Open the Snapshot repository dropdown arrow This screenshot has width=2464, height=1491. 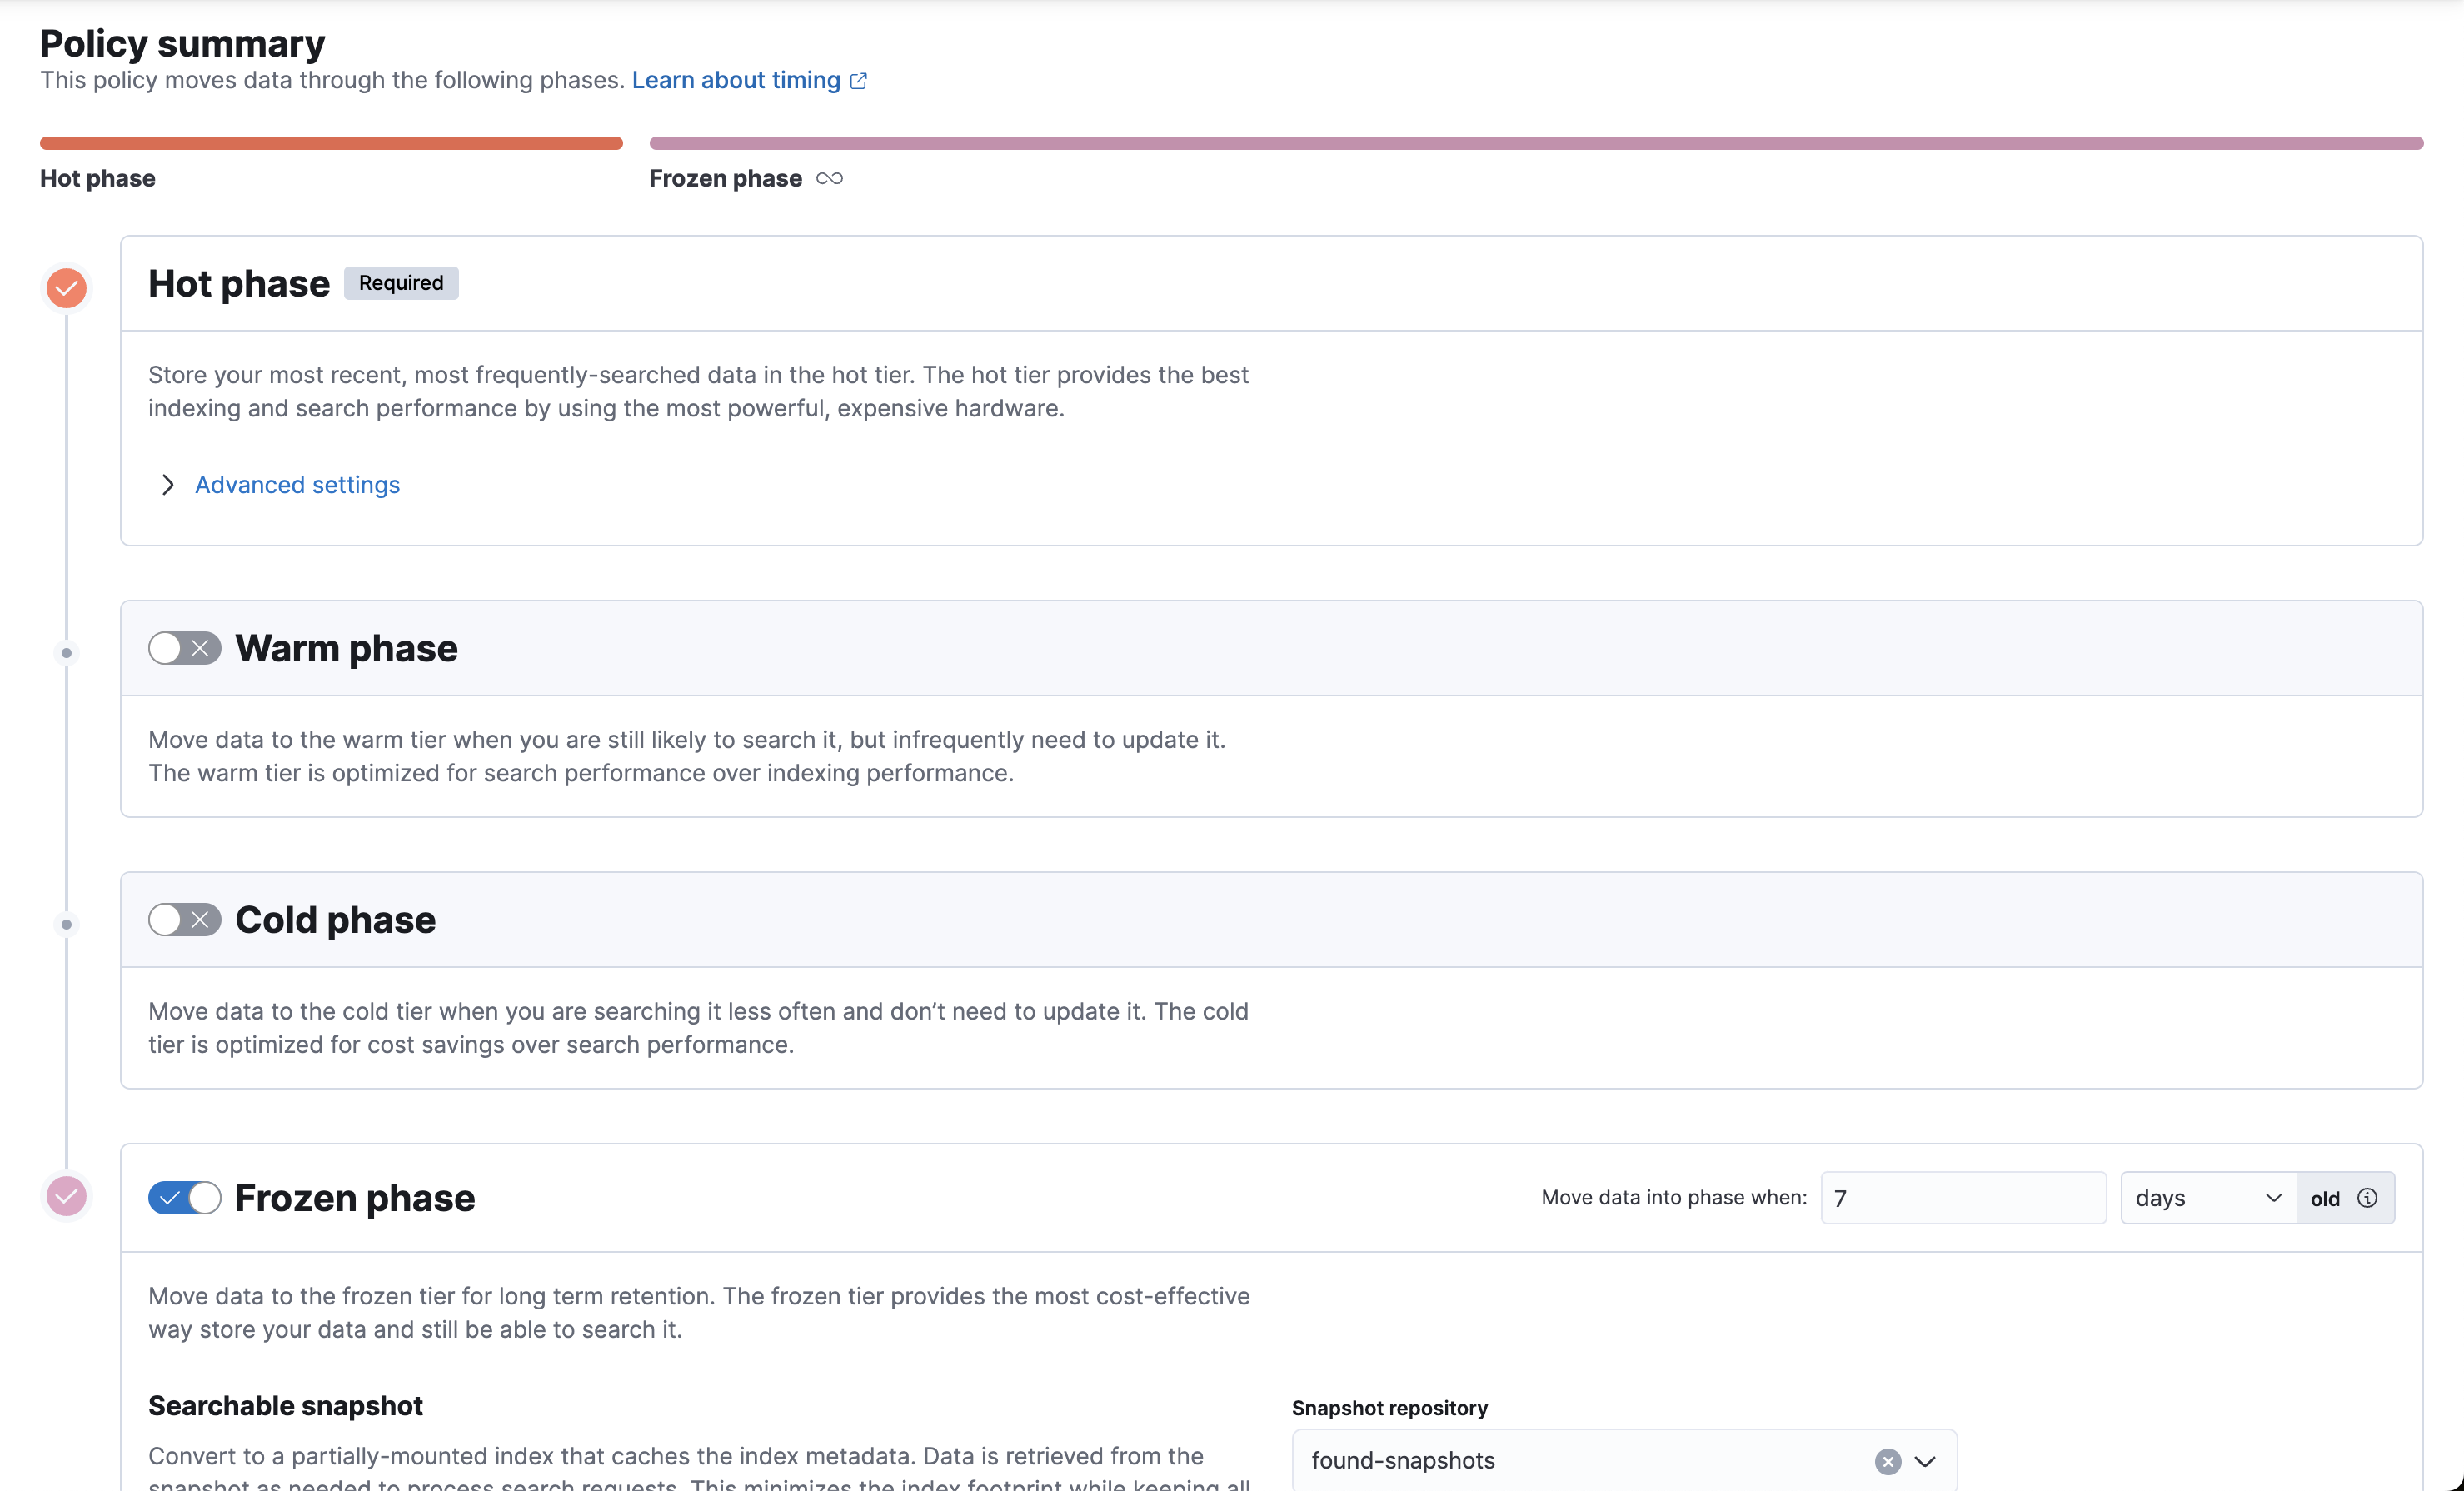tap(1925, 1461)
